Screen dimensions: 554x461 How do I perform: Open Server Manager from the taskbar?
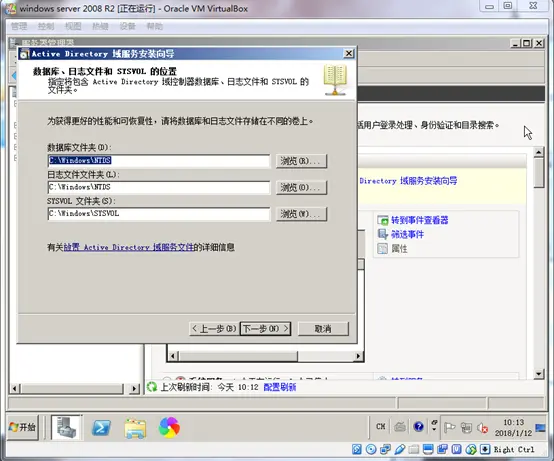click(66, 427)
